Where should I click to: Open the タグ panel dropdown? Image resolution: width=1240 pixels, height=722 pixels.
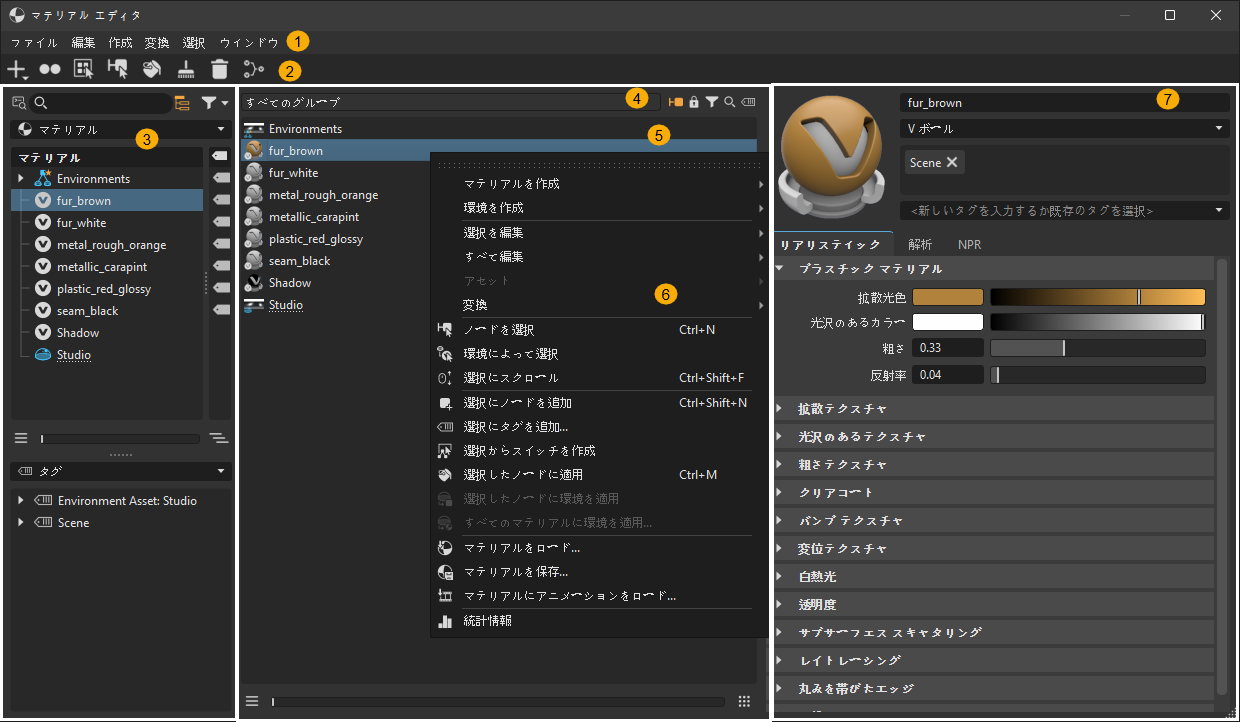pyautogui.click(x=120, y=471)
